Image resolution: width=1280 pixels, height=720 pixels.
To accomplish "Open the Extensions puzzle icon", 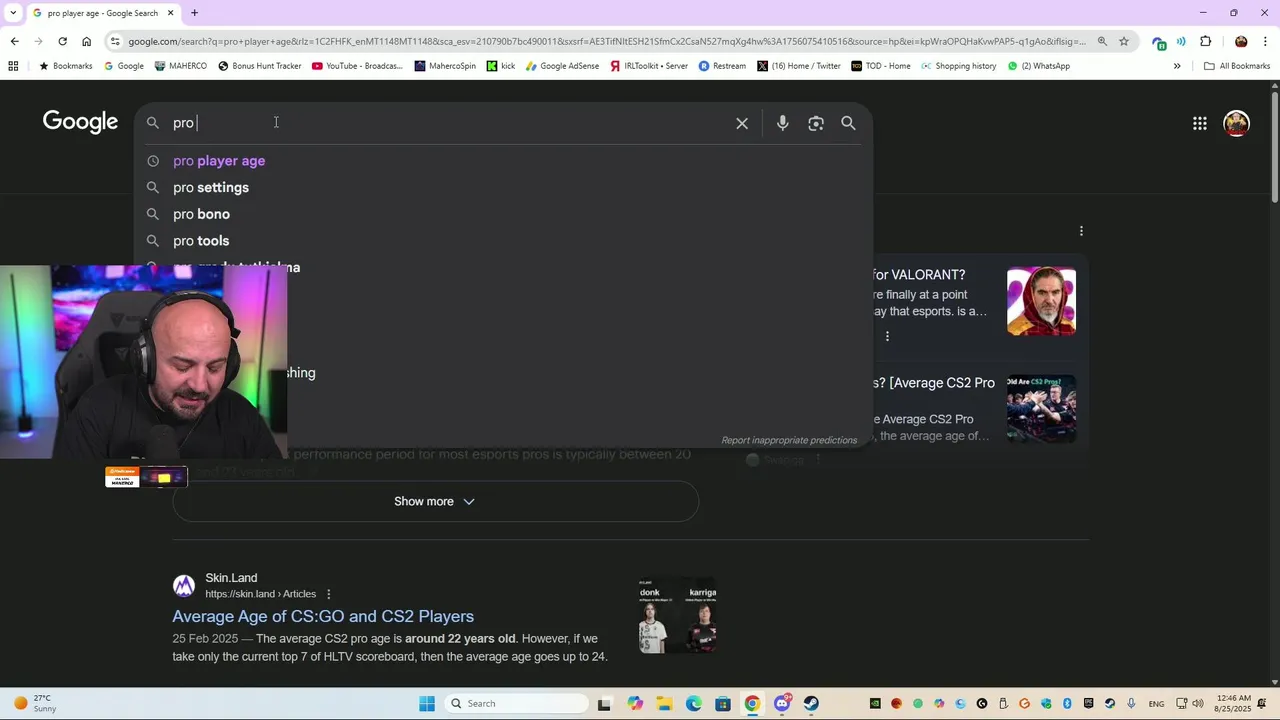I will (x=1205, y=41).
